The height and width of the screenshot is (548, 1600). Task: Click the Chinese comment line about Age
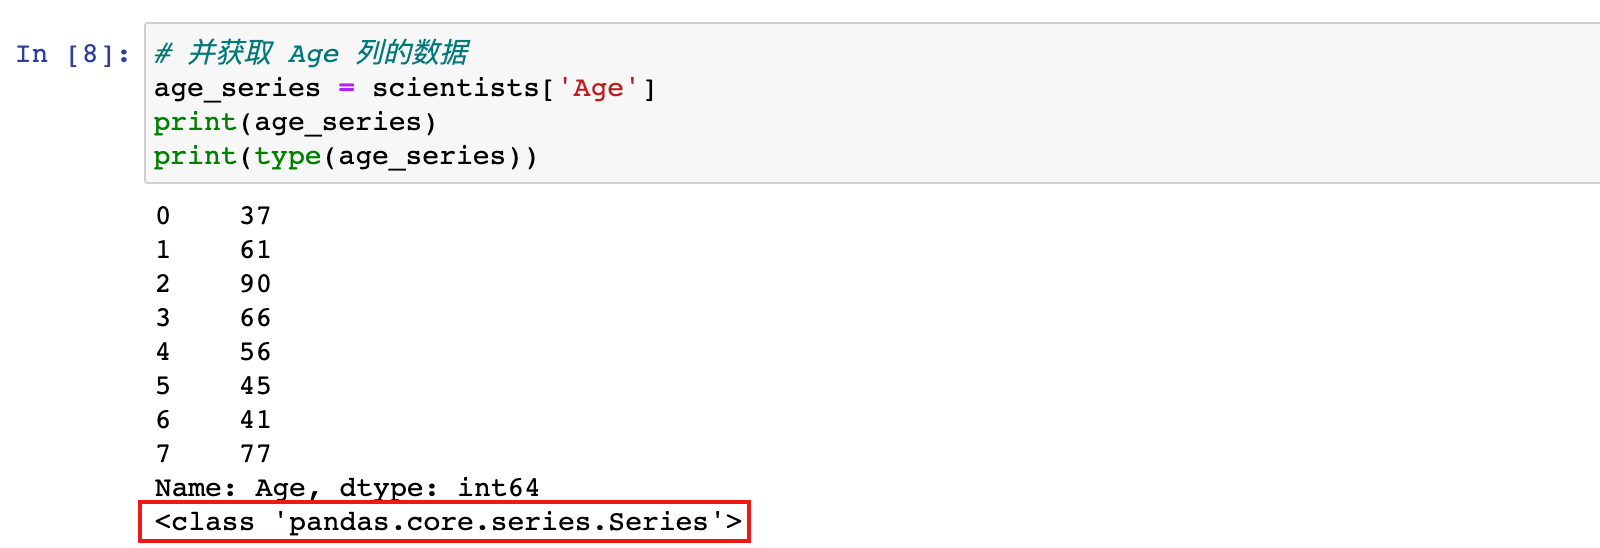[x=311, y=53]
